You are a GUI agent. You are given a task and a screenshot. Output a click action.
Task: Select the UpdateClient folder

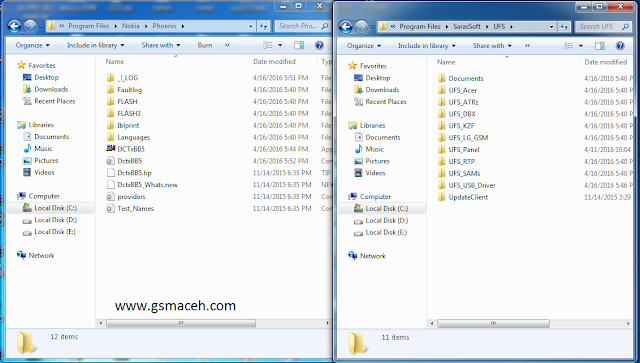[468, 197]
